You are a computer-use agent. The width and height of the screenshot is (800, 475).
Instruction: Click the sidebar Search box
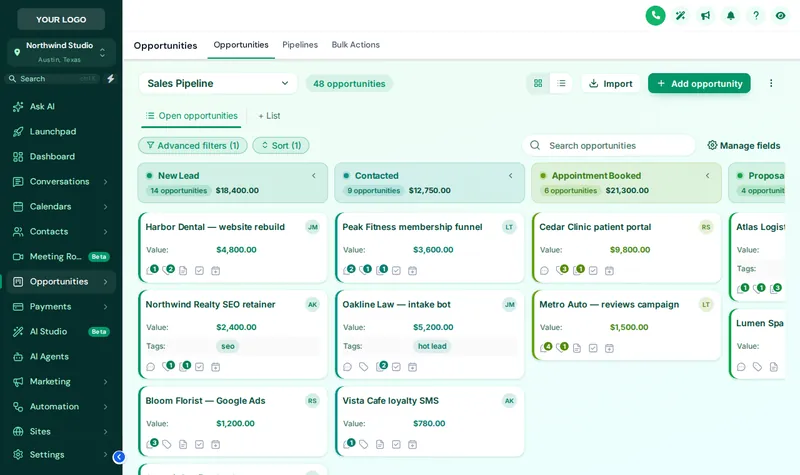[53, 79]
